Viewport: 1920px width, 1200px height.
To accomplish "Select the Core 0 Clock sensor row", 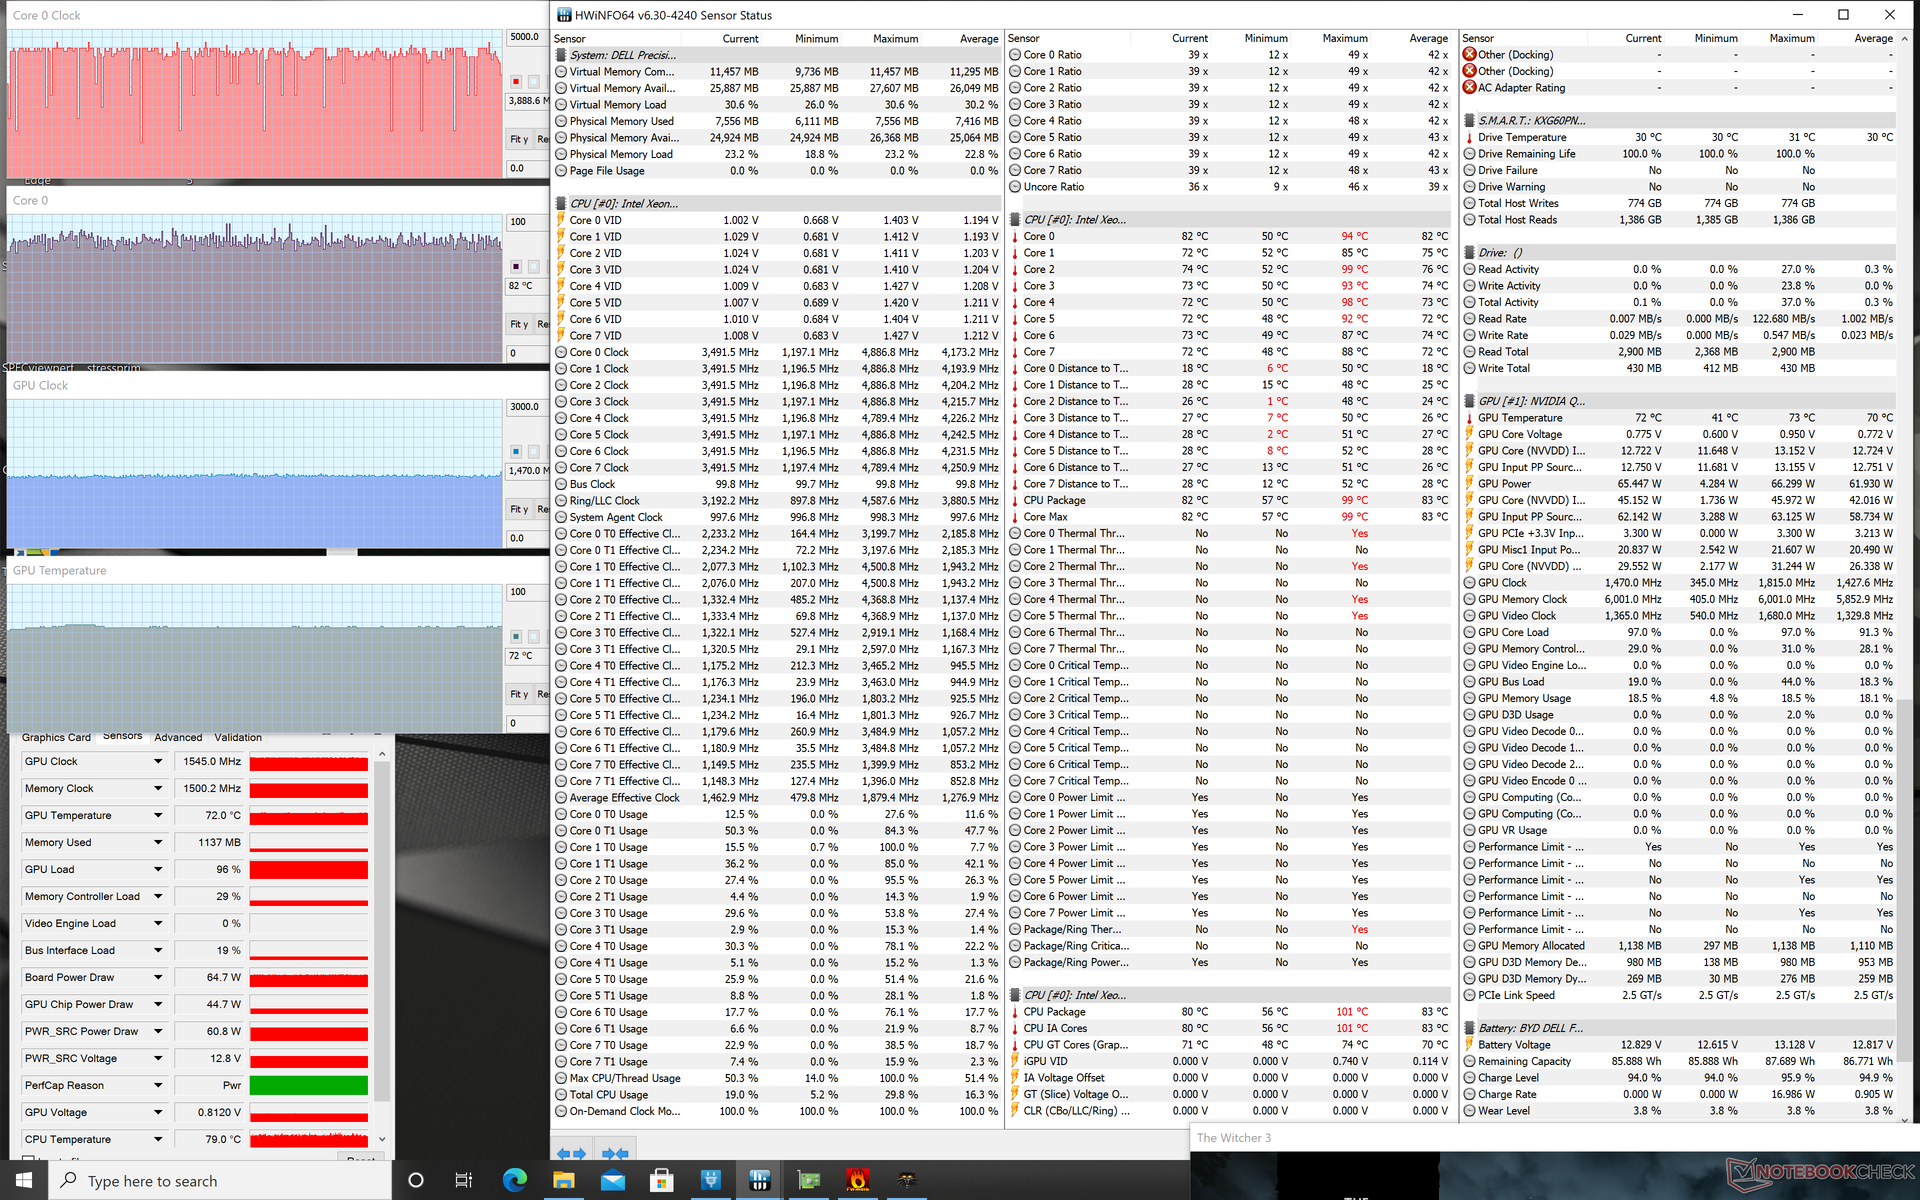I will (777, 352).
